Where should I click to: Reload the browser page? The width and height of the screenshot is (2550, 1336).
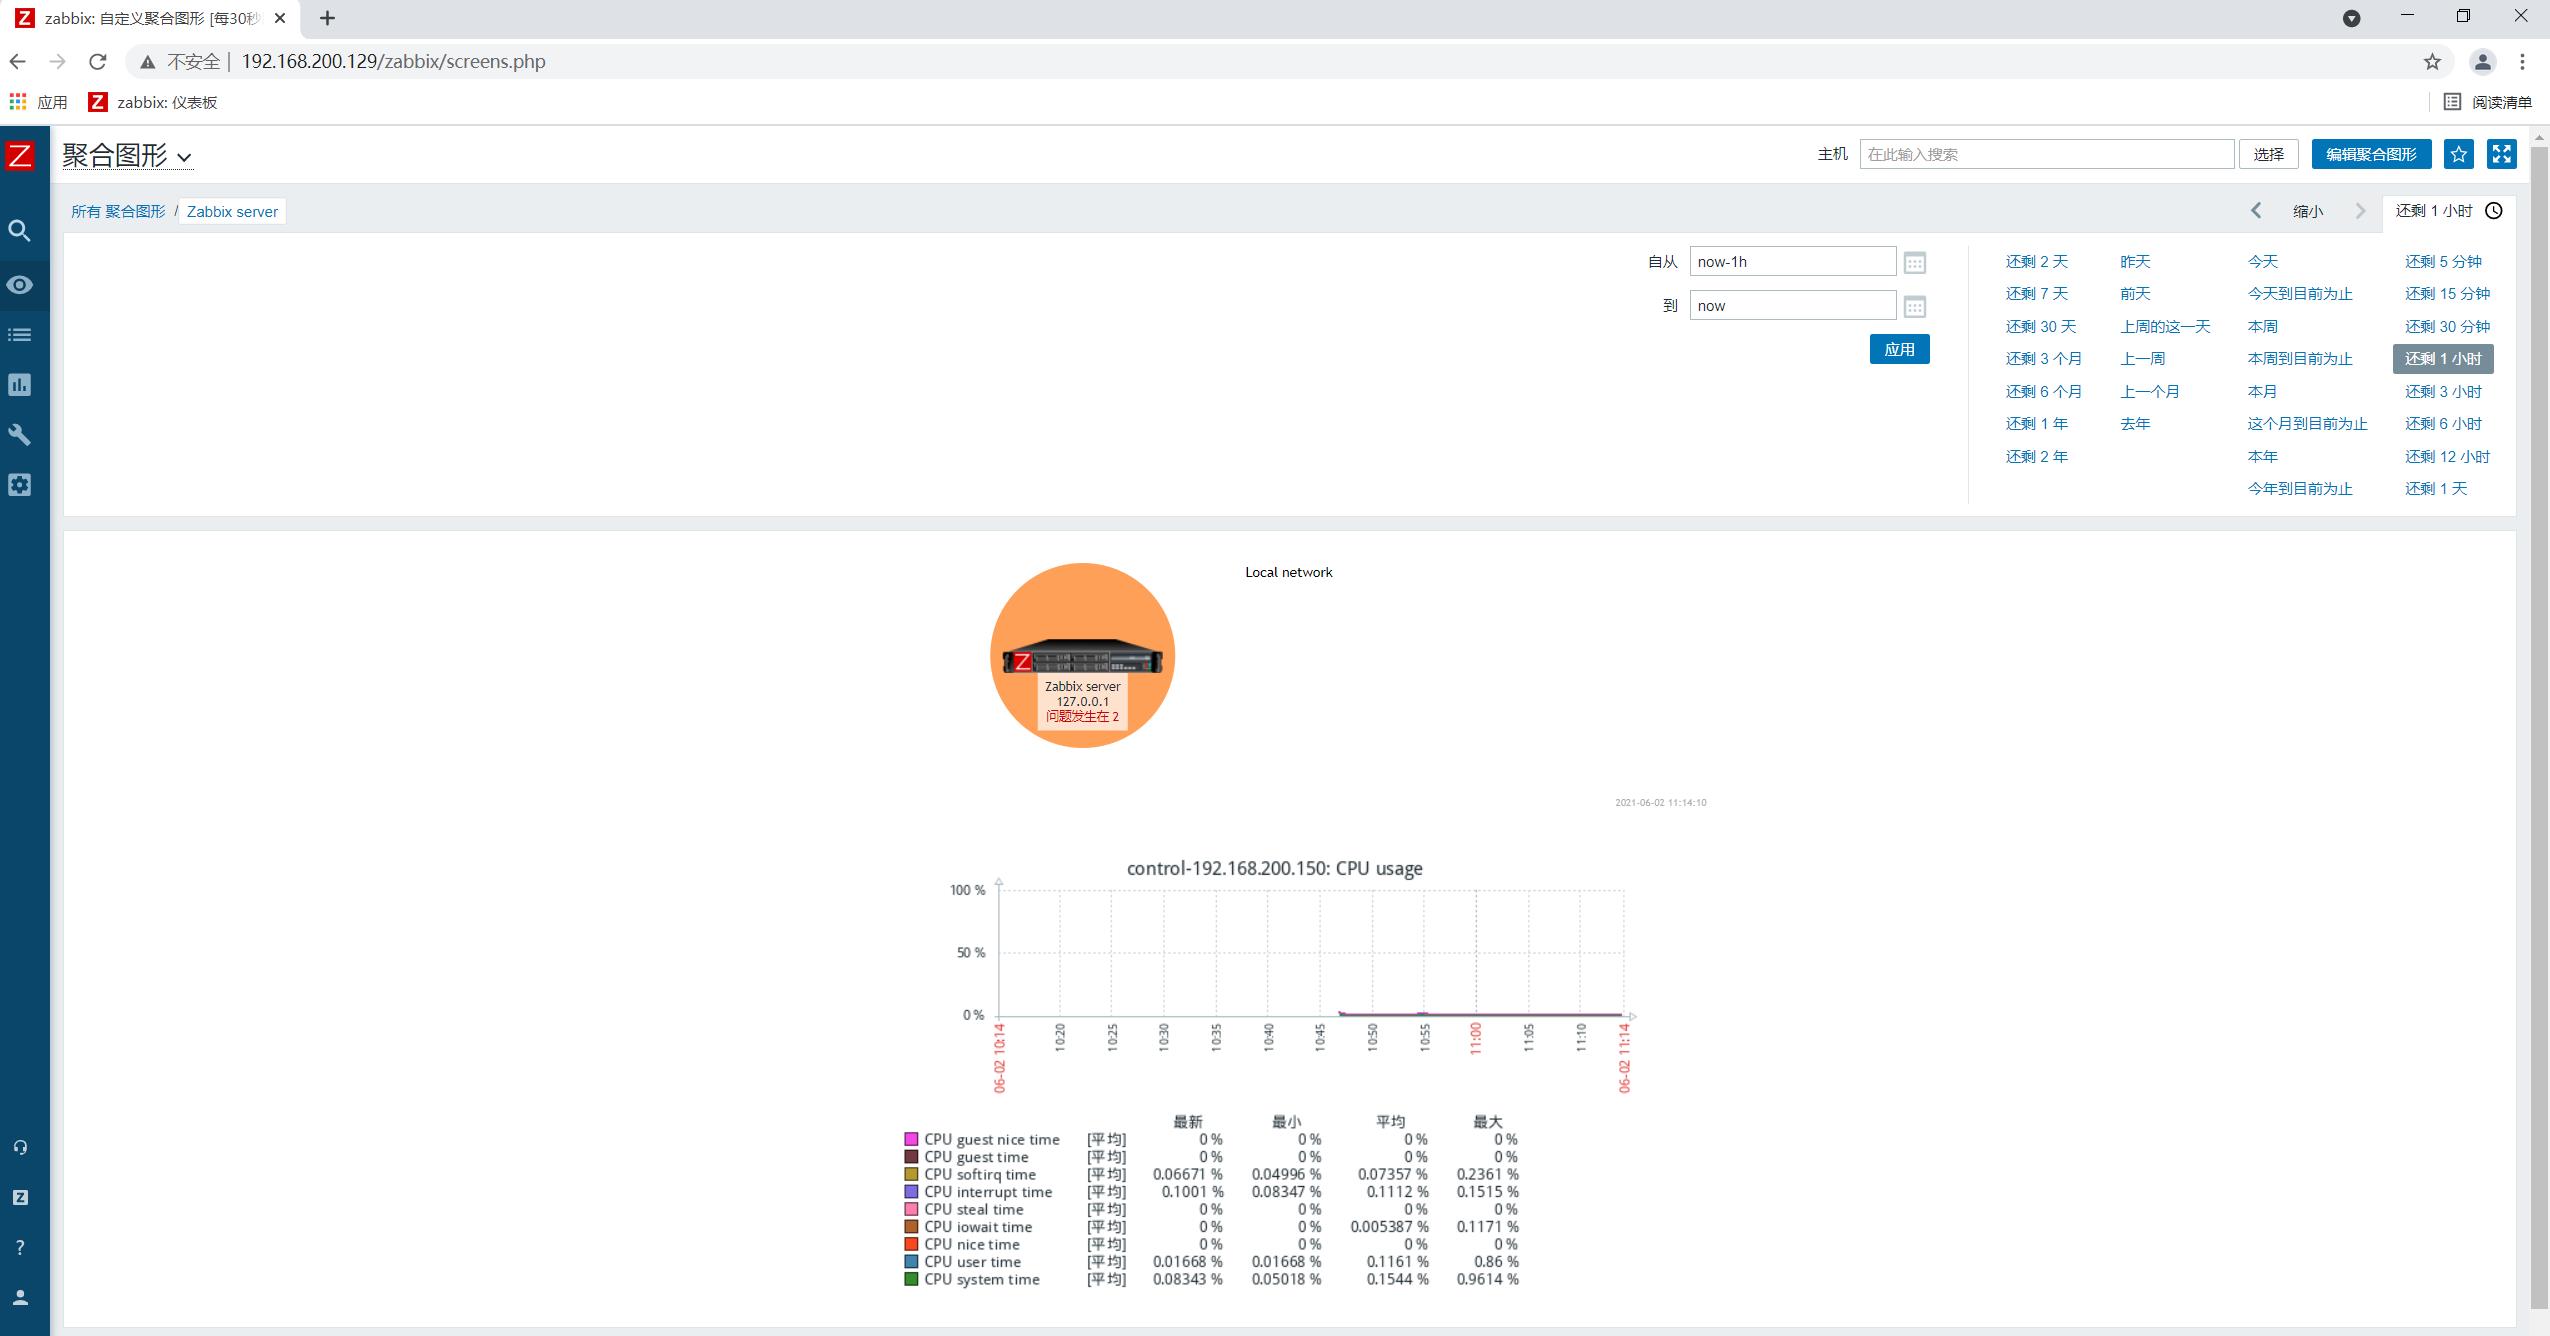click(97, 62)
